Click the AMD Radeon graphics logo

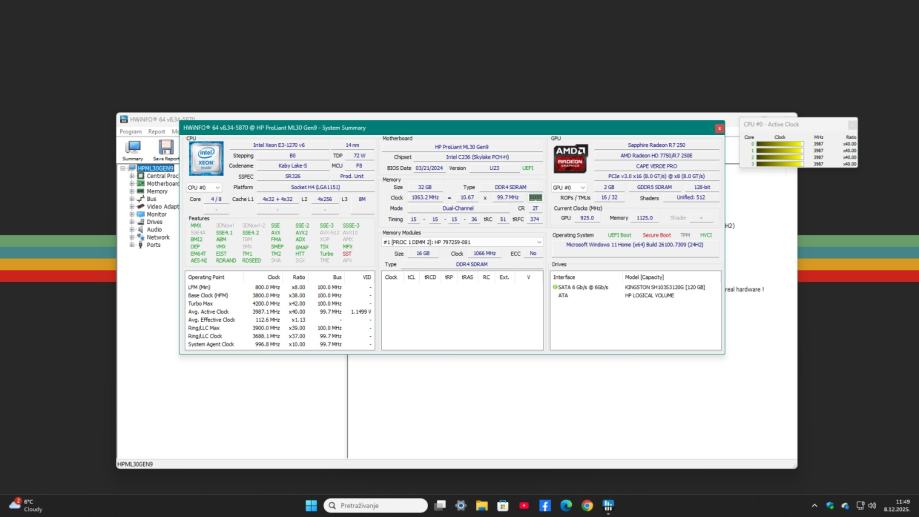[567, 160]
